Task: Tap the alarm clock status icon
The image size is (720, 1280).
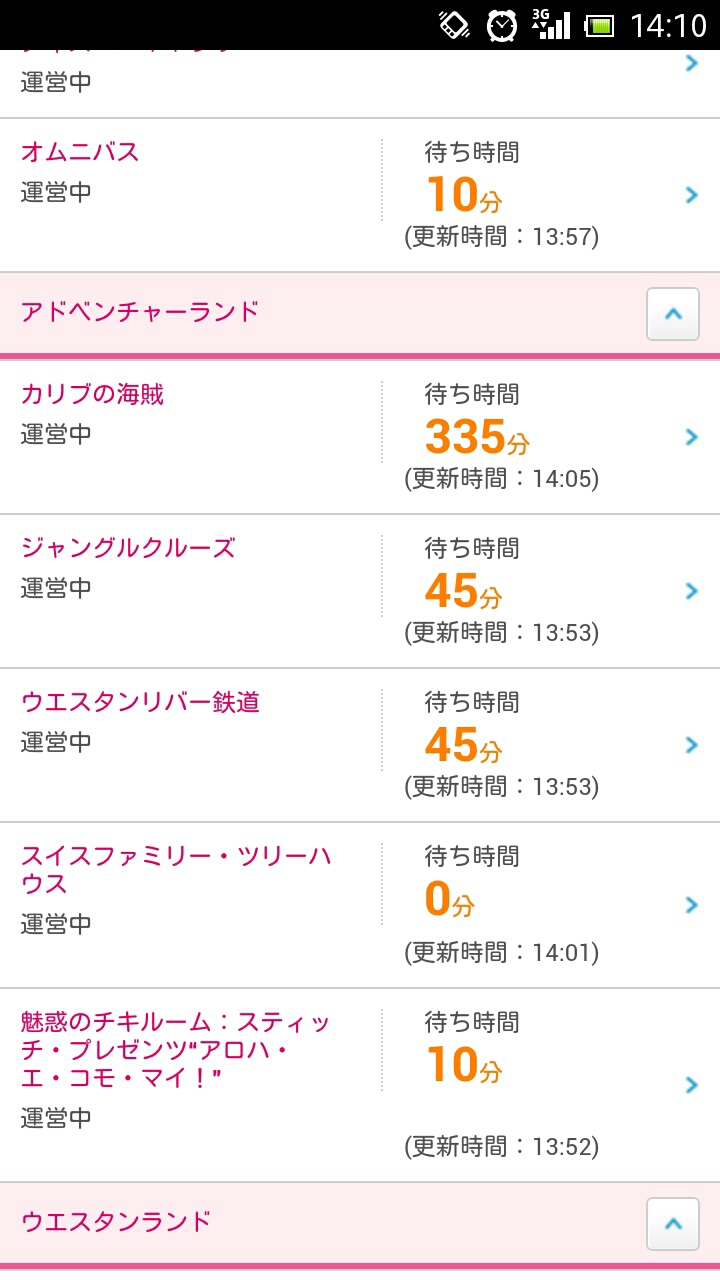Action: (x=502, y=25)
